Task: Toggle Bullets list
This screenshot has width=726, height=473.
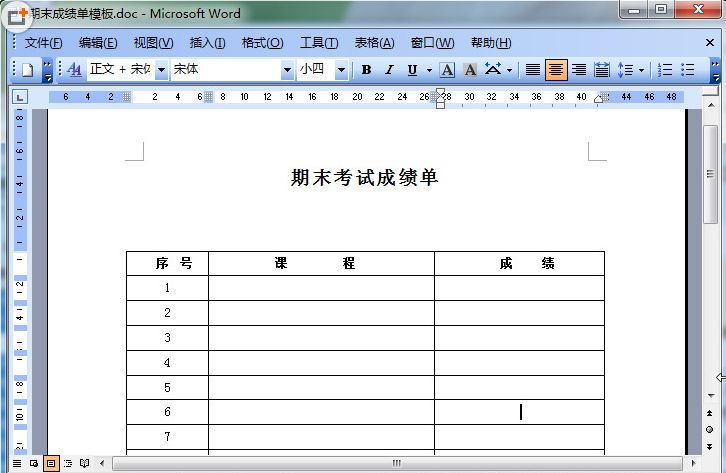Action: tap(688, 70)
